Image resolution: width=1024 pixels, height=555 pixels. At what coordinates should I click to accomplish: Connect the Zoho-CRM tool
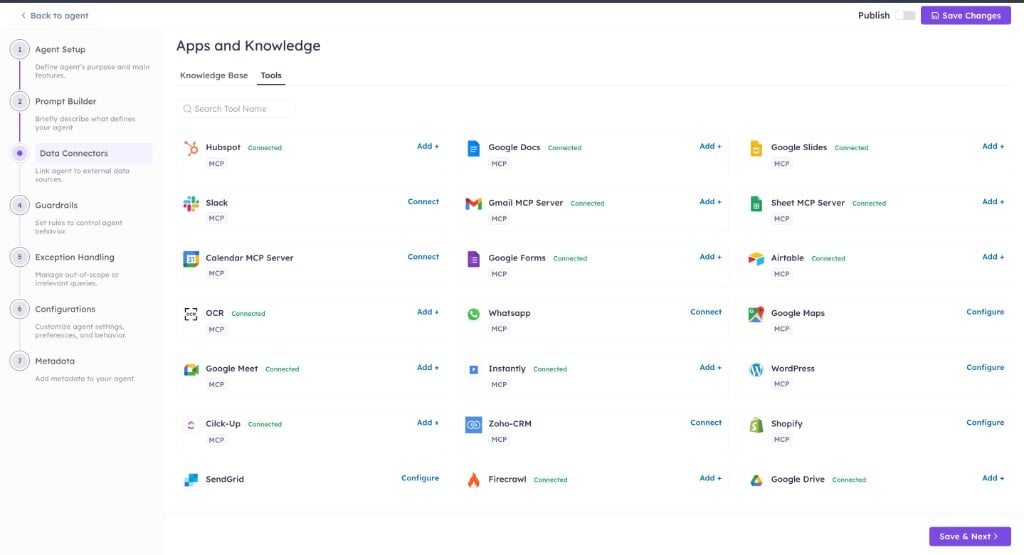click(x=706, y=422)
